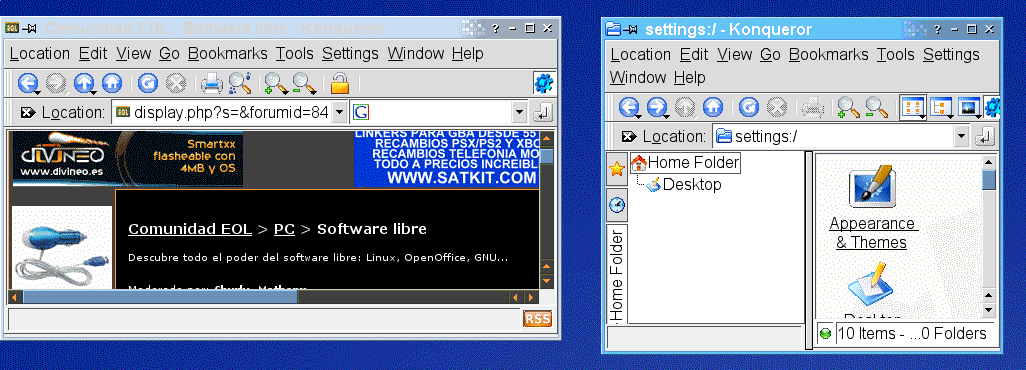
Task: Click green link-view indicator in status bar
Action: [825, 334]
